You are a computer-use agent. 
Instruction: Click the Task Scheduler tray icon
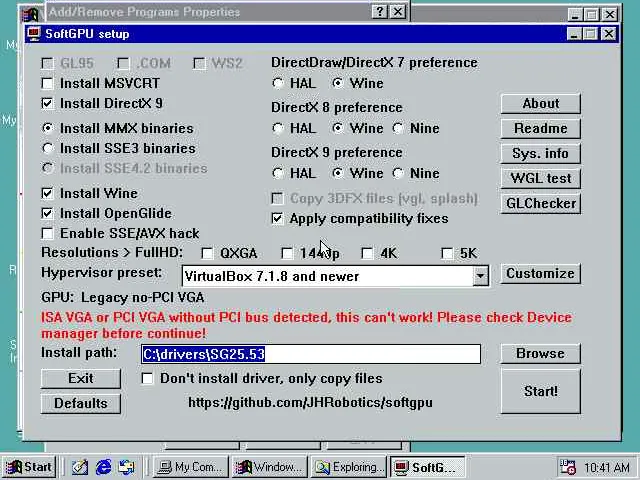568,467
